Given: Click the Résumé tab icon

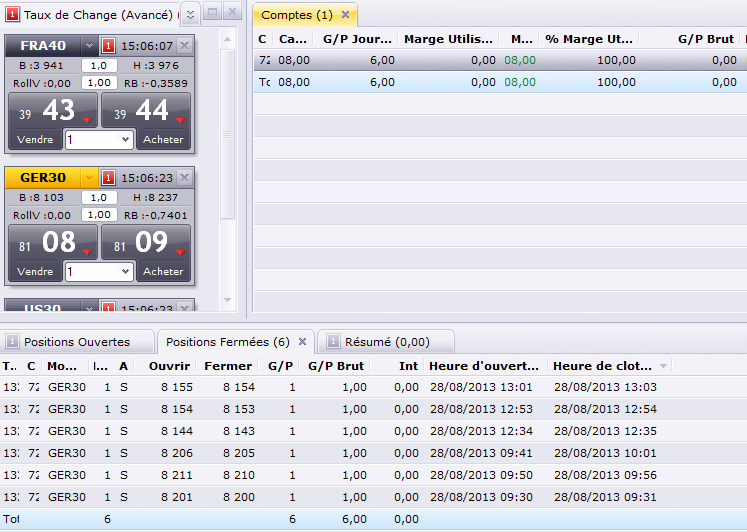Looking at the screenshot, I should 334,342.
